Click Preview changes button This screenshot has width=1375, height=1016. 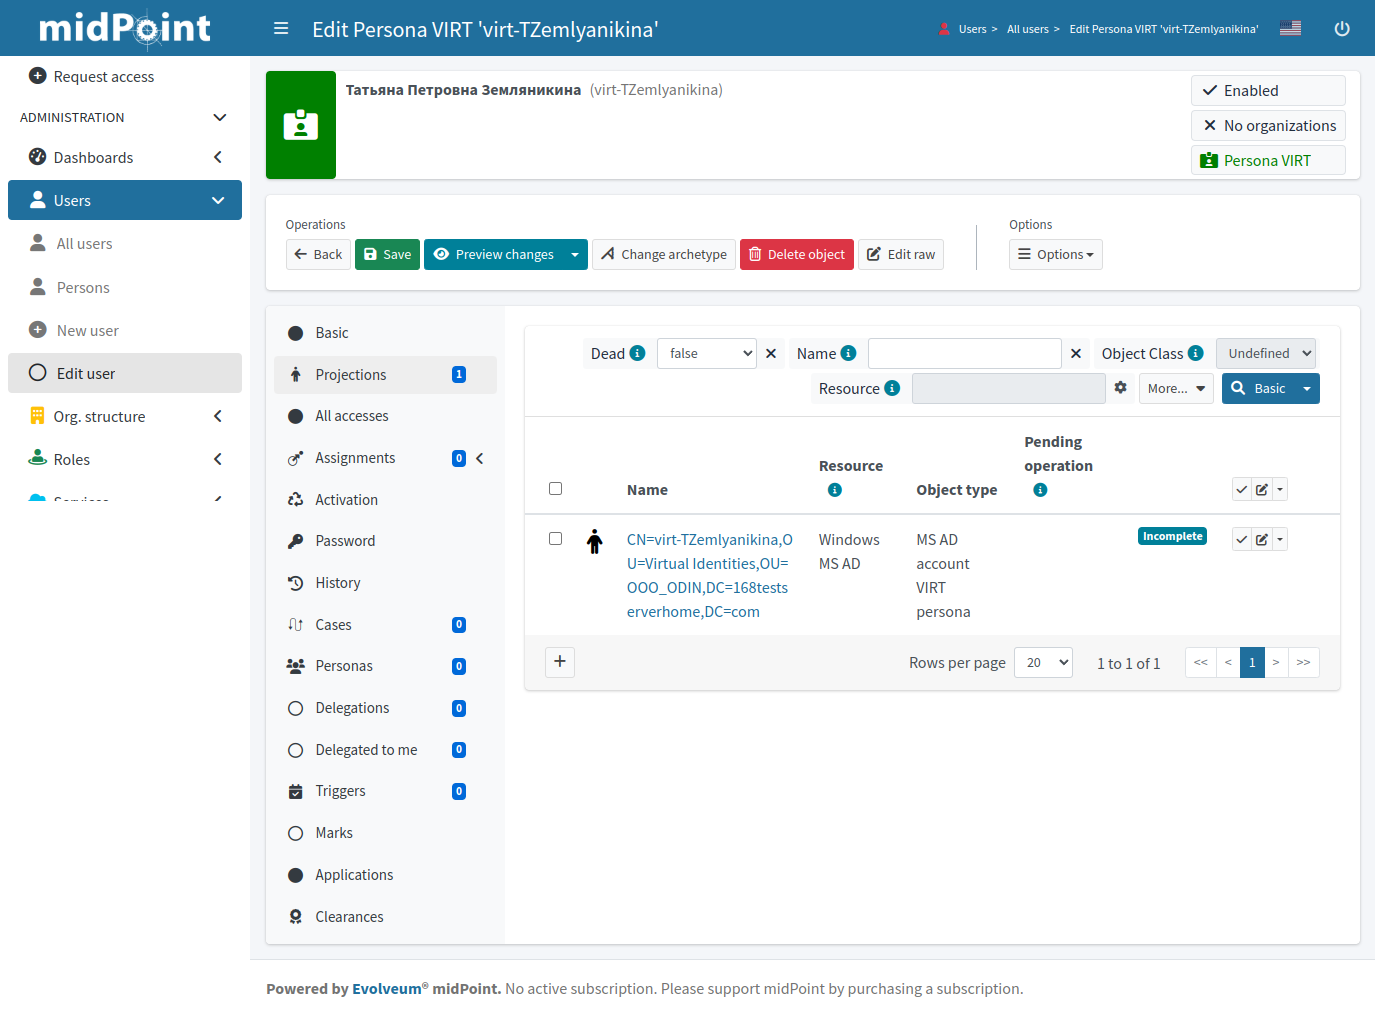coord(493,254)
